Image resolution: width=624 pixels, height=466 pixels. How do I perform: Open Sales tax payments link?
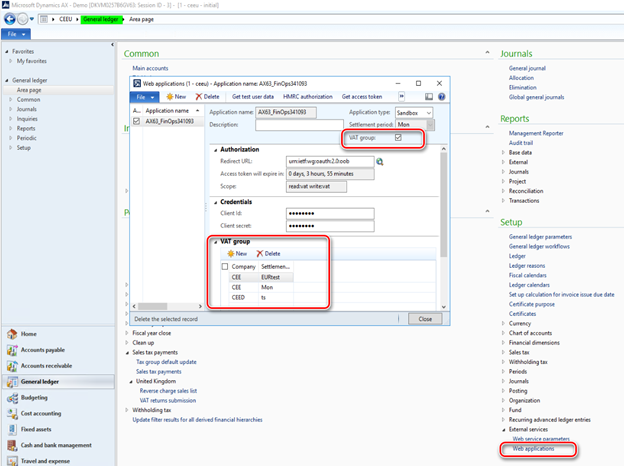[x=158, y=372]
